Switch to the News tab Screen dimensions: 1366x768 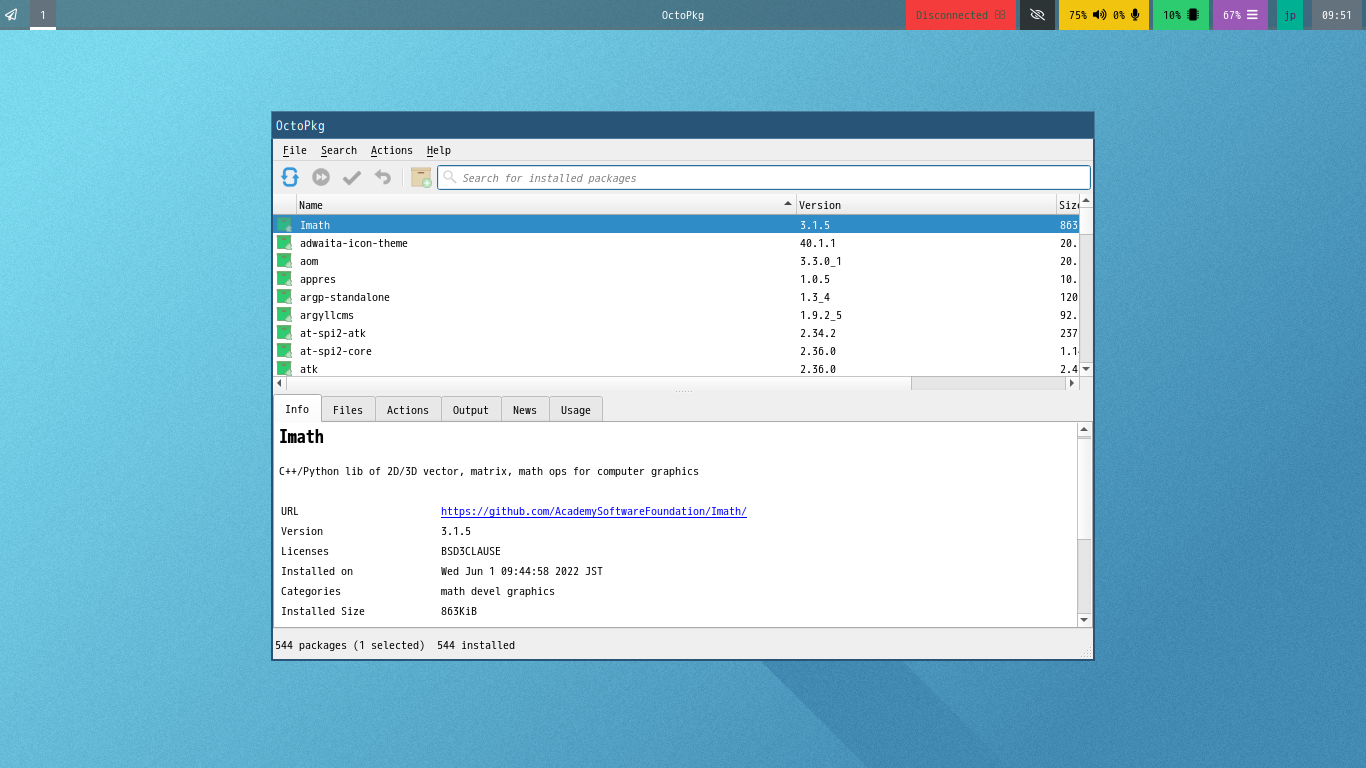tap(525, 410)
